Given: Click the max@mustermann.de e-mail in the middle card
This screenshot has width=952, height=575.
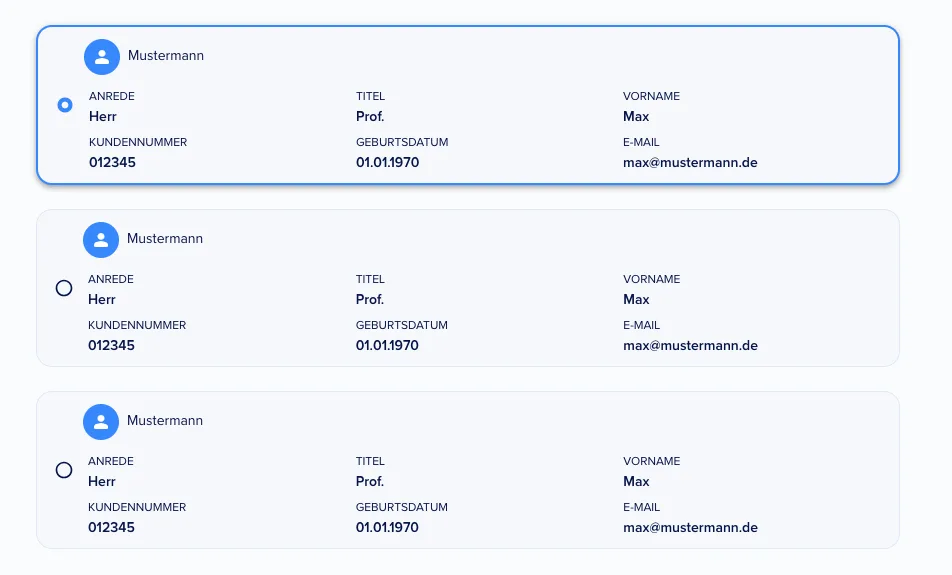Looking at the screenshot, I should 690,345.
